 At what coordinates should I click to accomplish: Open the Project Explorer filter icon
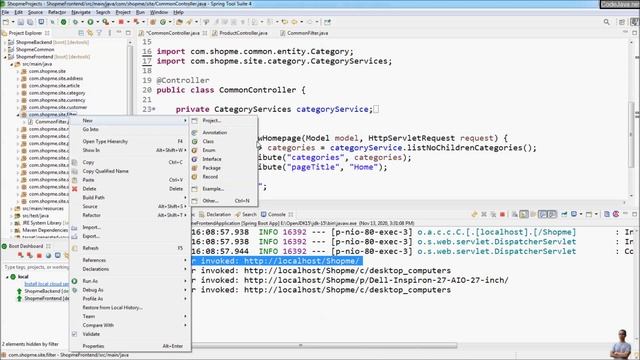[99, 33]
